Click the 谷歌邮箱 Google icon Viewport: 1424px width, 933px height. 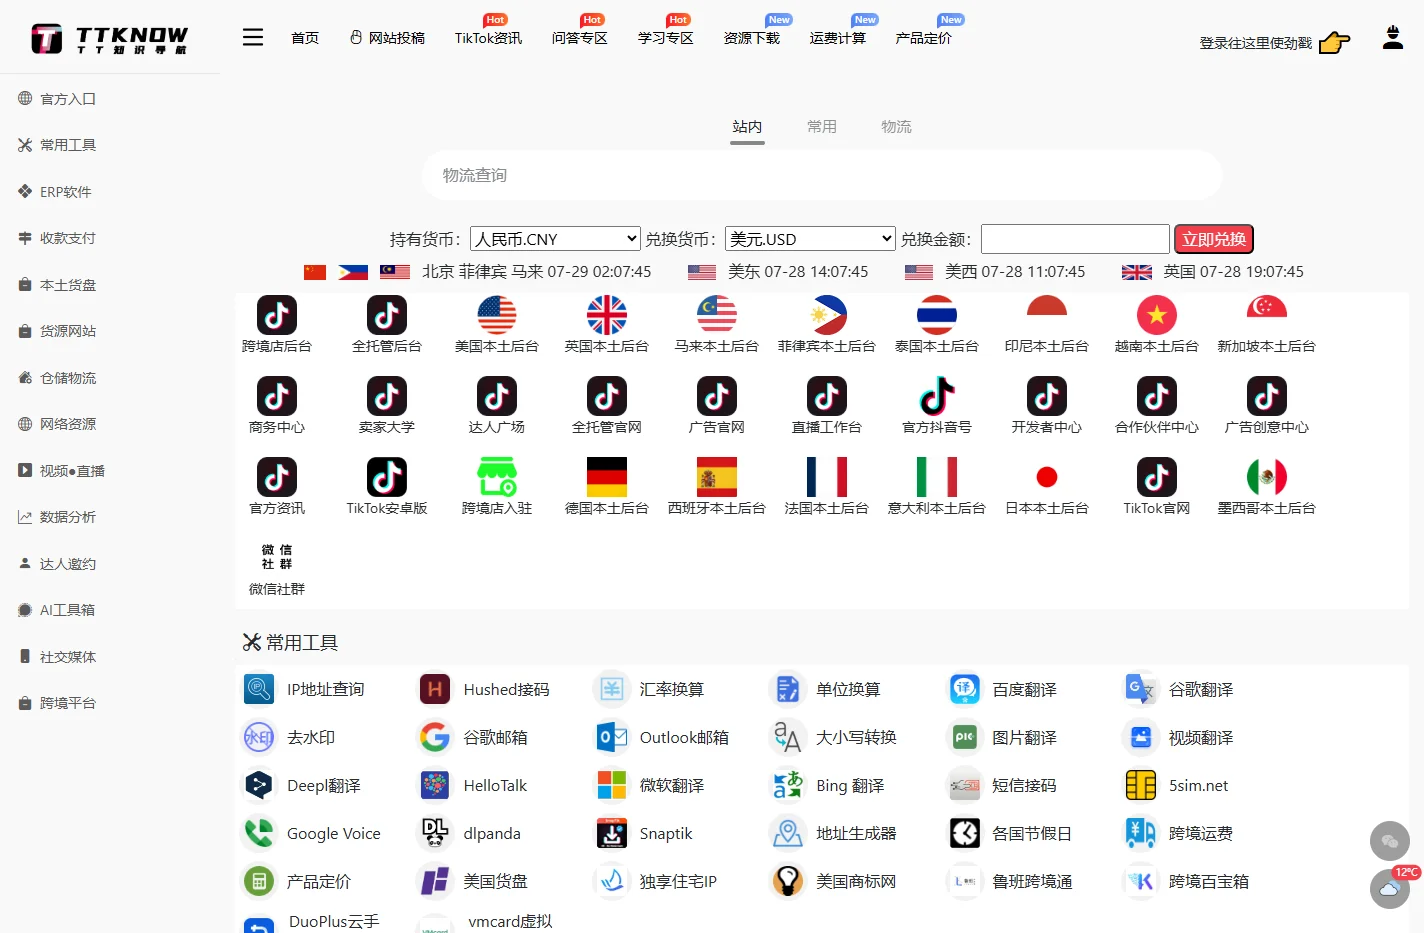pyautogui.click(x=435, y=737)
